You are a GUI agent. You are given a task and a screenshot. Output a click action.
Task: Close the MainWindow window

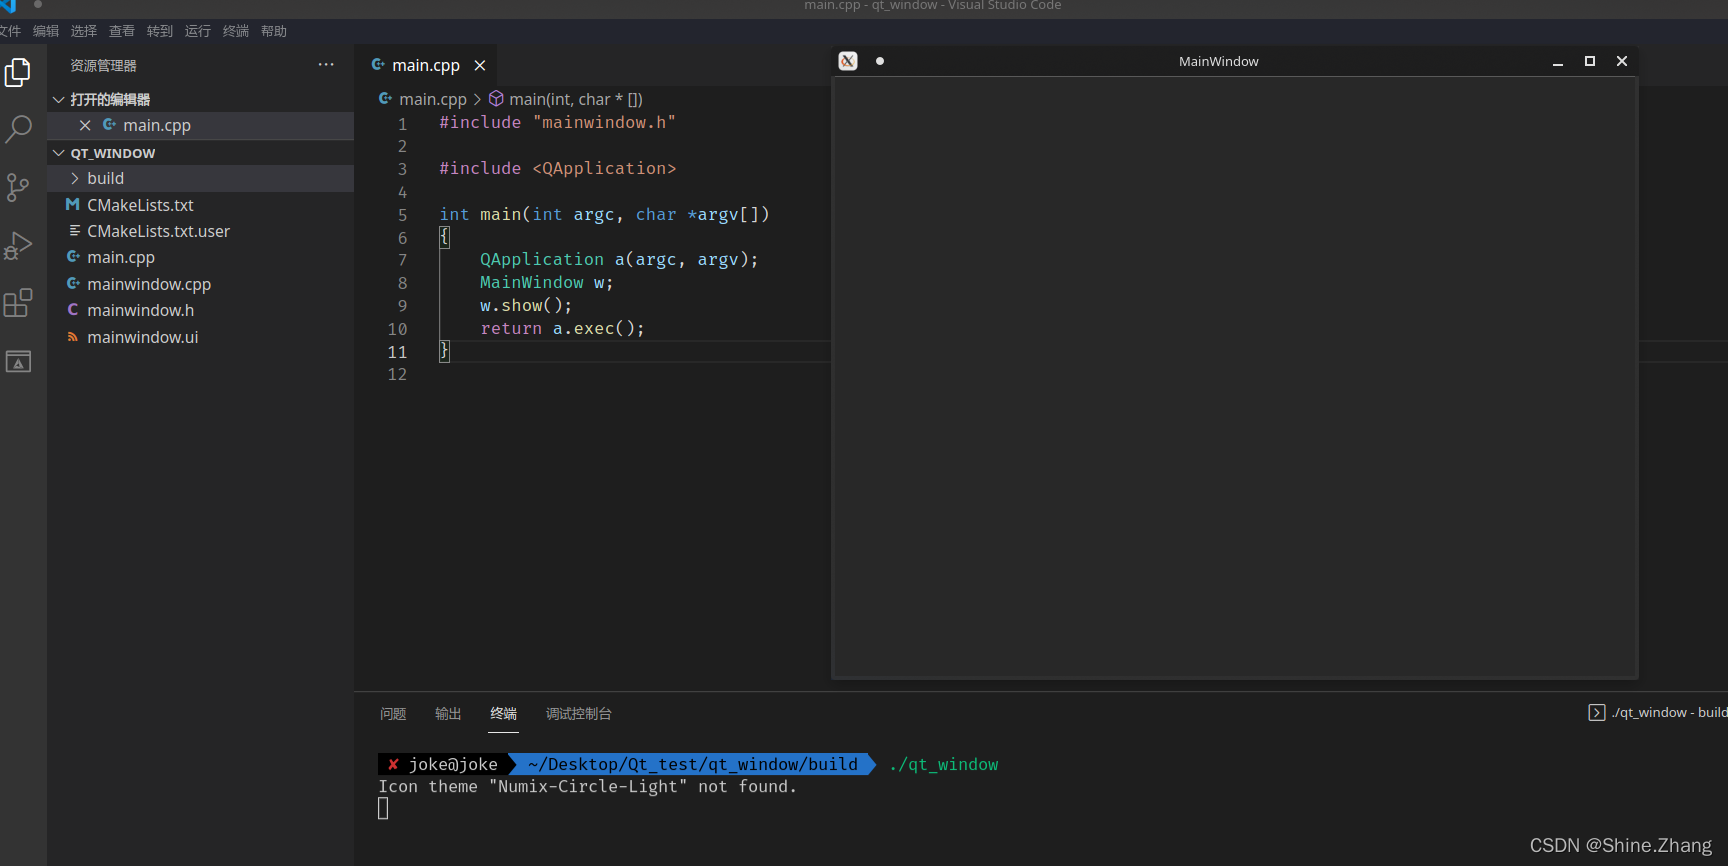coord(1622,61)
